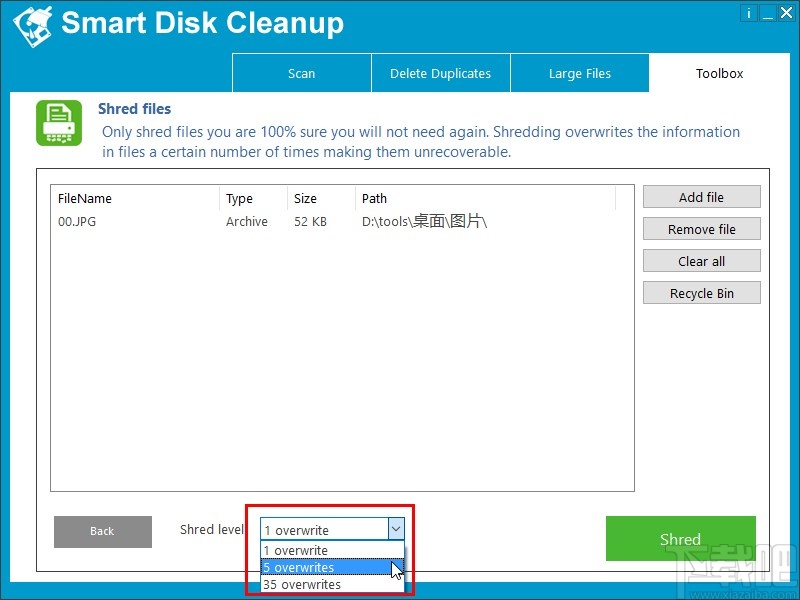Click the Archive type cell
Screen dimensions: 800x600
247,221
